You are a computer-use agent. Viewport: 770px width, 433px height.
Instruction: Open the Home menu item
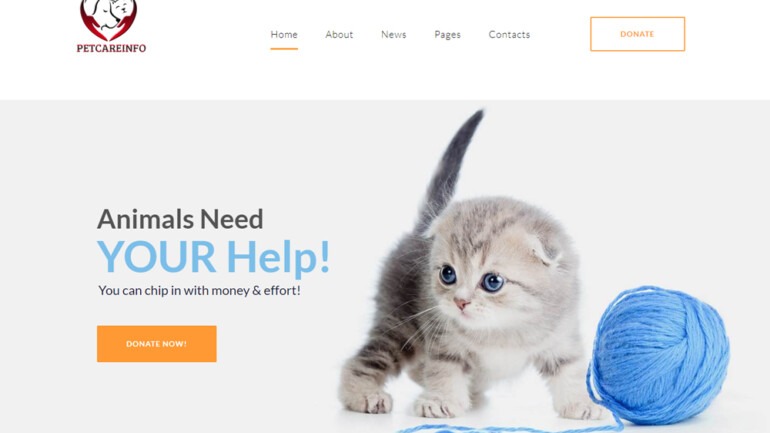click(284, 34)
